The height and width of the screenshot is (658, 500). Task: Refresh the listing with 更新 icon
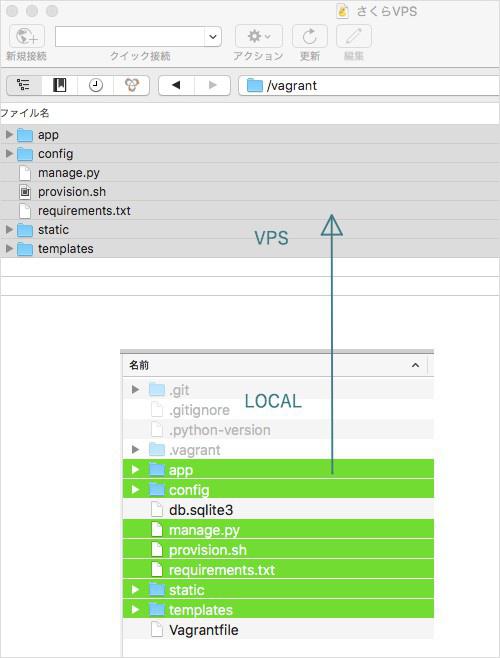point(310,37)
